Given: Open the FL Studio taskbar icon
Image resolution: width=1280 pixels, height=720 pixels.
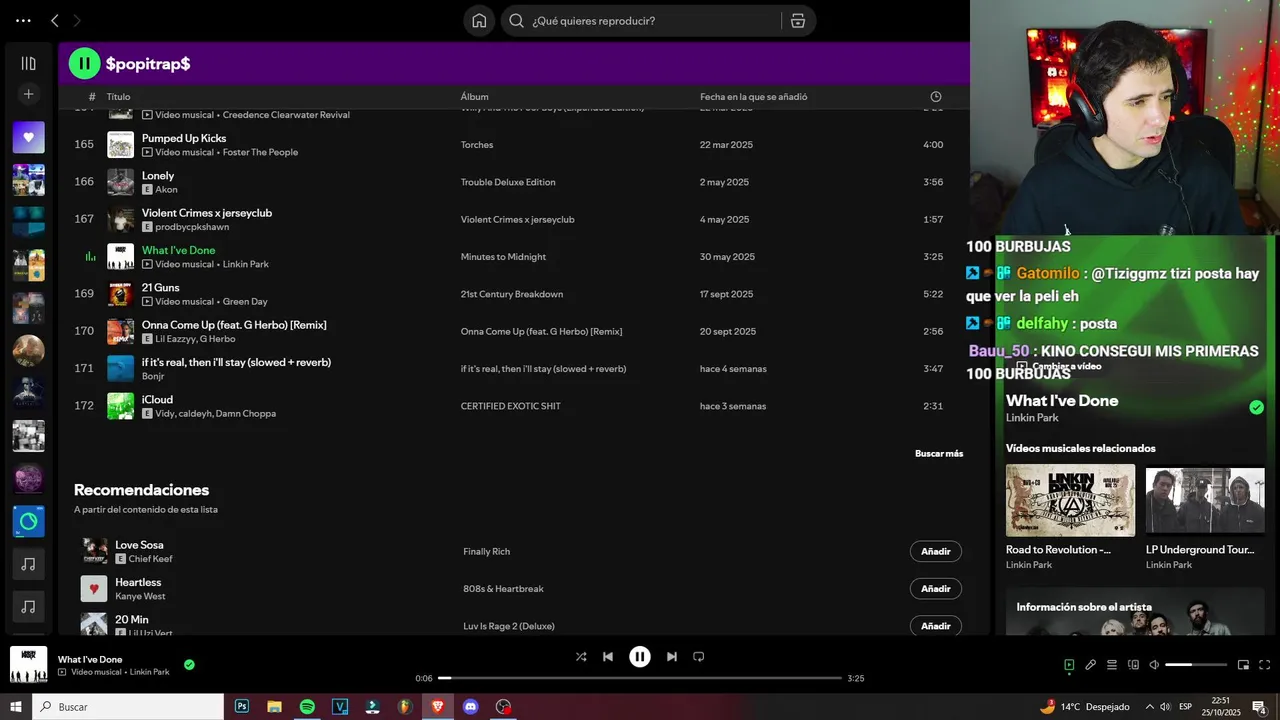Looking at the screenshot, I should pyautogui.click(x=405, y=706).
